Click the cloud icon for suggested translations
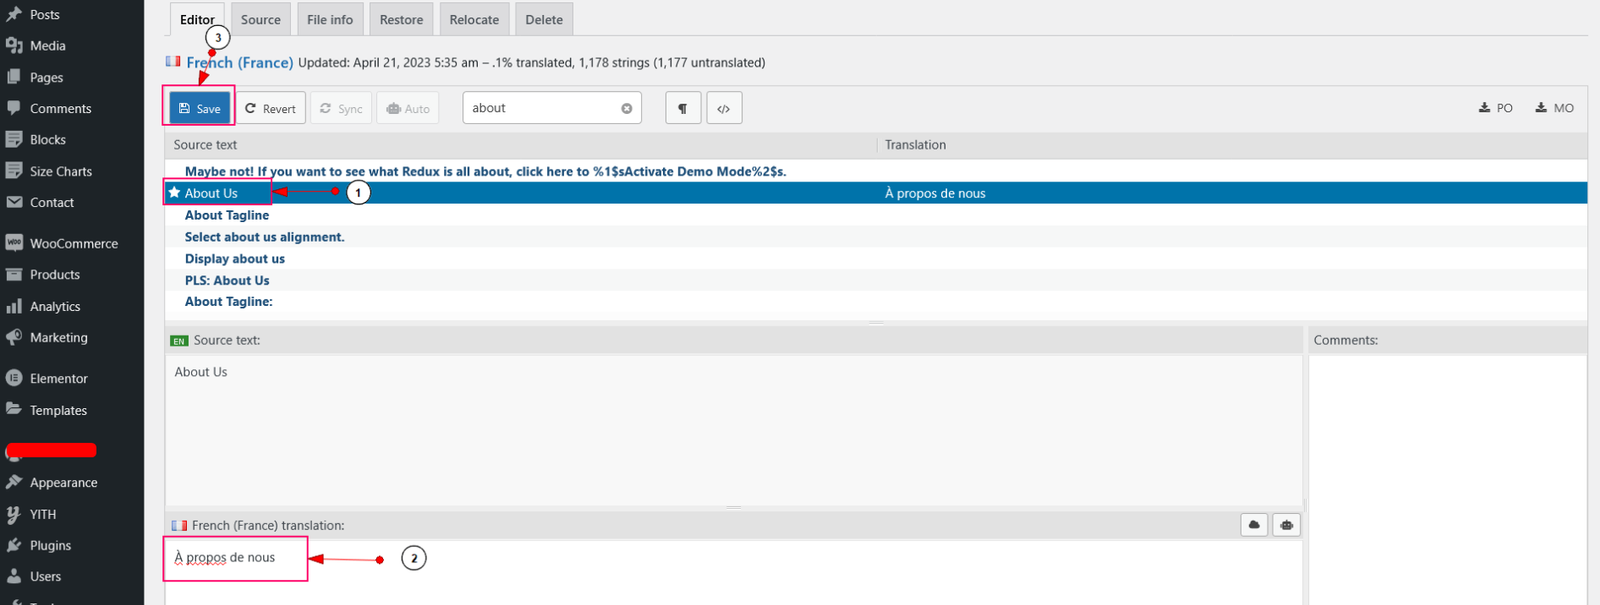 coord(1254,525)
